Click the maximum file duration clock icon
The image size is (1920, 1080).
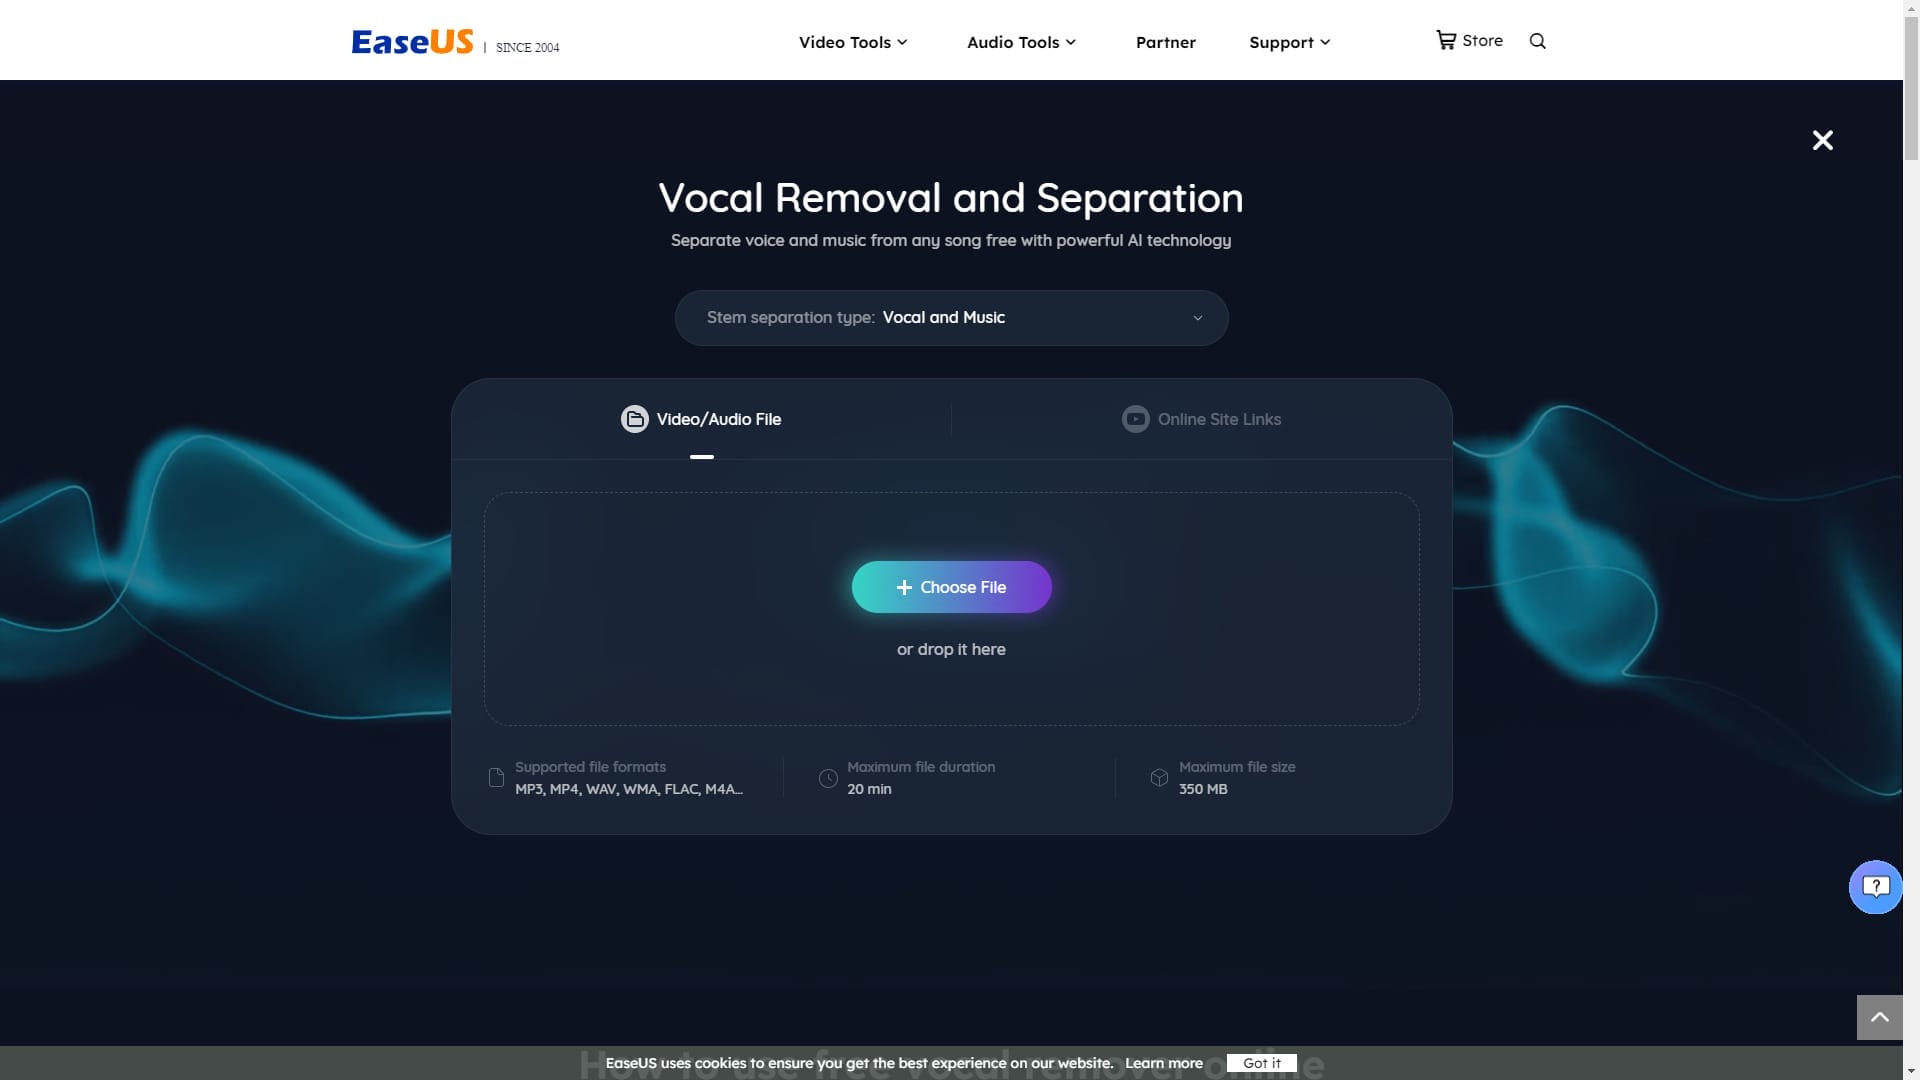[827, 778]
